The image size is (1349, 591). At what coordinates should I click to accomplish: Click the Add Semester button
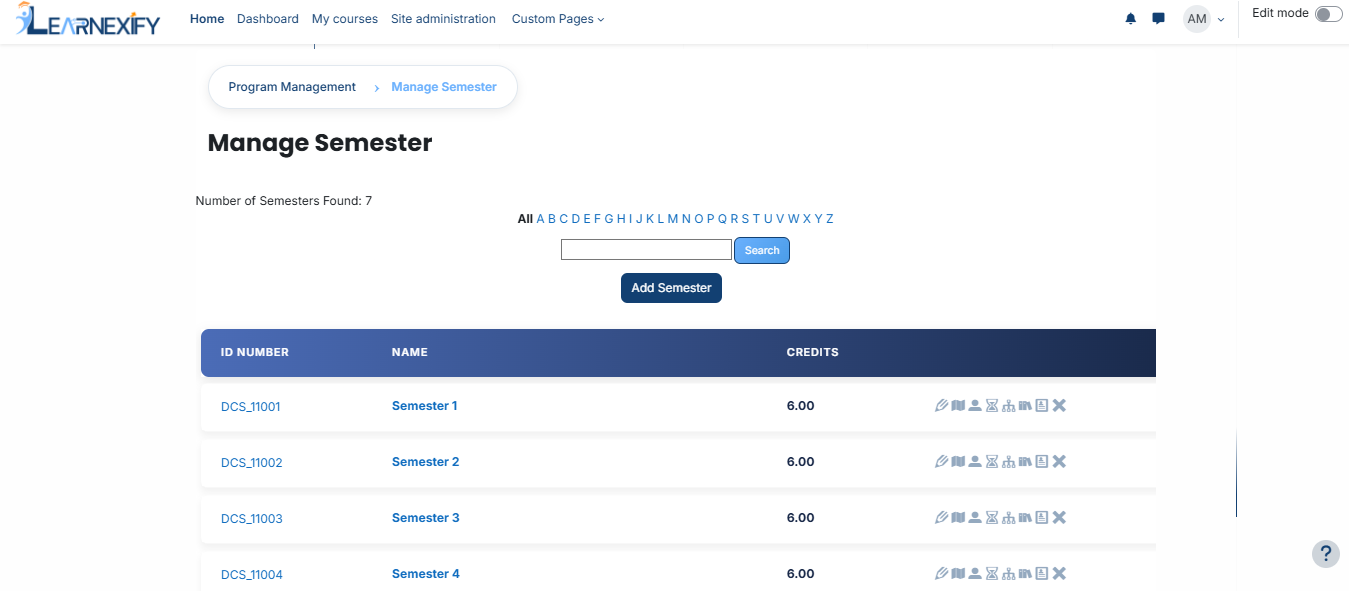671,288
